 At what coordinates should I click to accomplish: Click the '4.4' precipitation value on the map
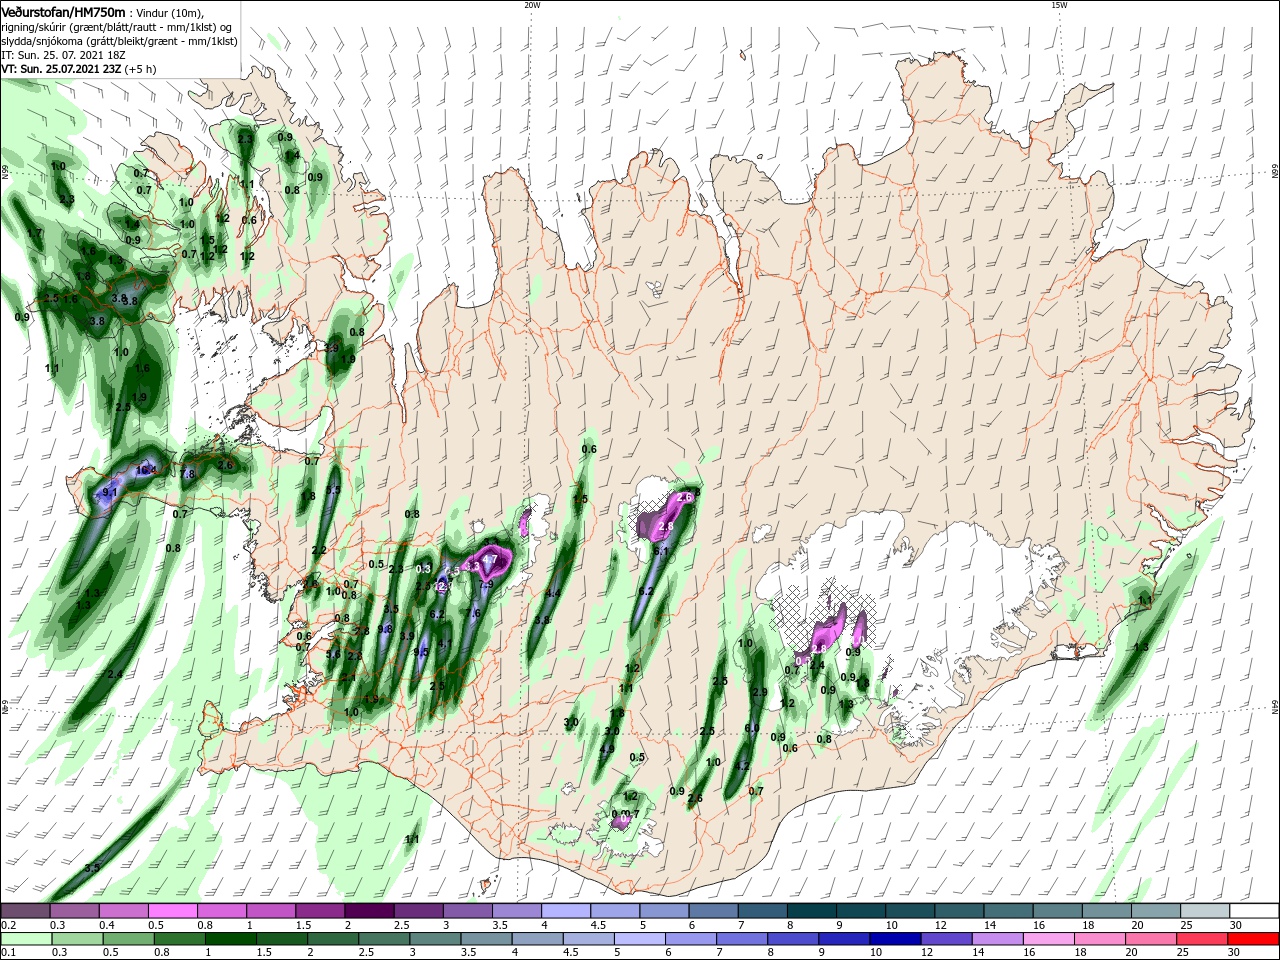[x=552, y=594]
